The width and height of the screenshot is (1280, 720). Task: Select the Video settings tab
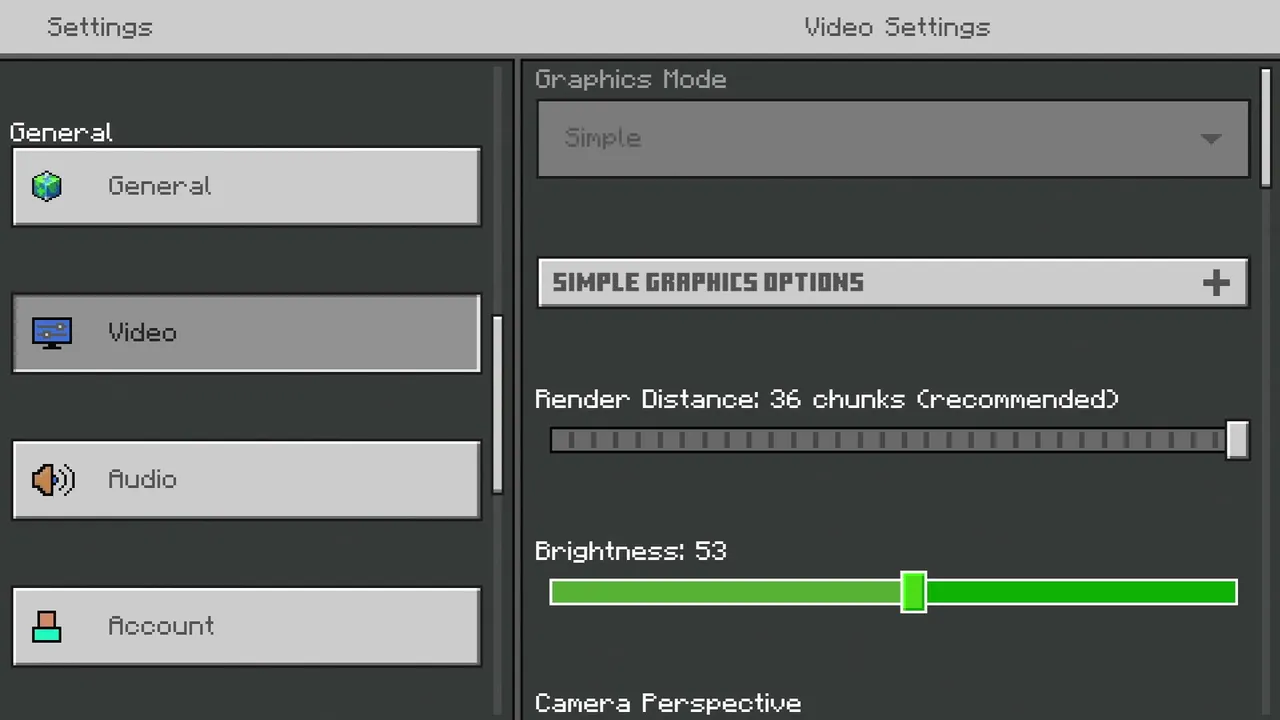click(x=246, y=333)
